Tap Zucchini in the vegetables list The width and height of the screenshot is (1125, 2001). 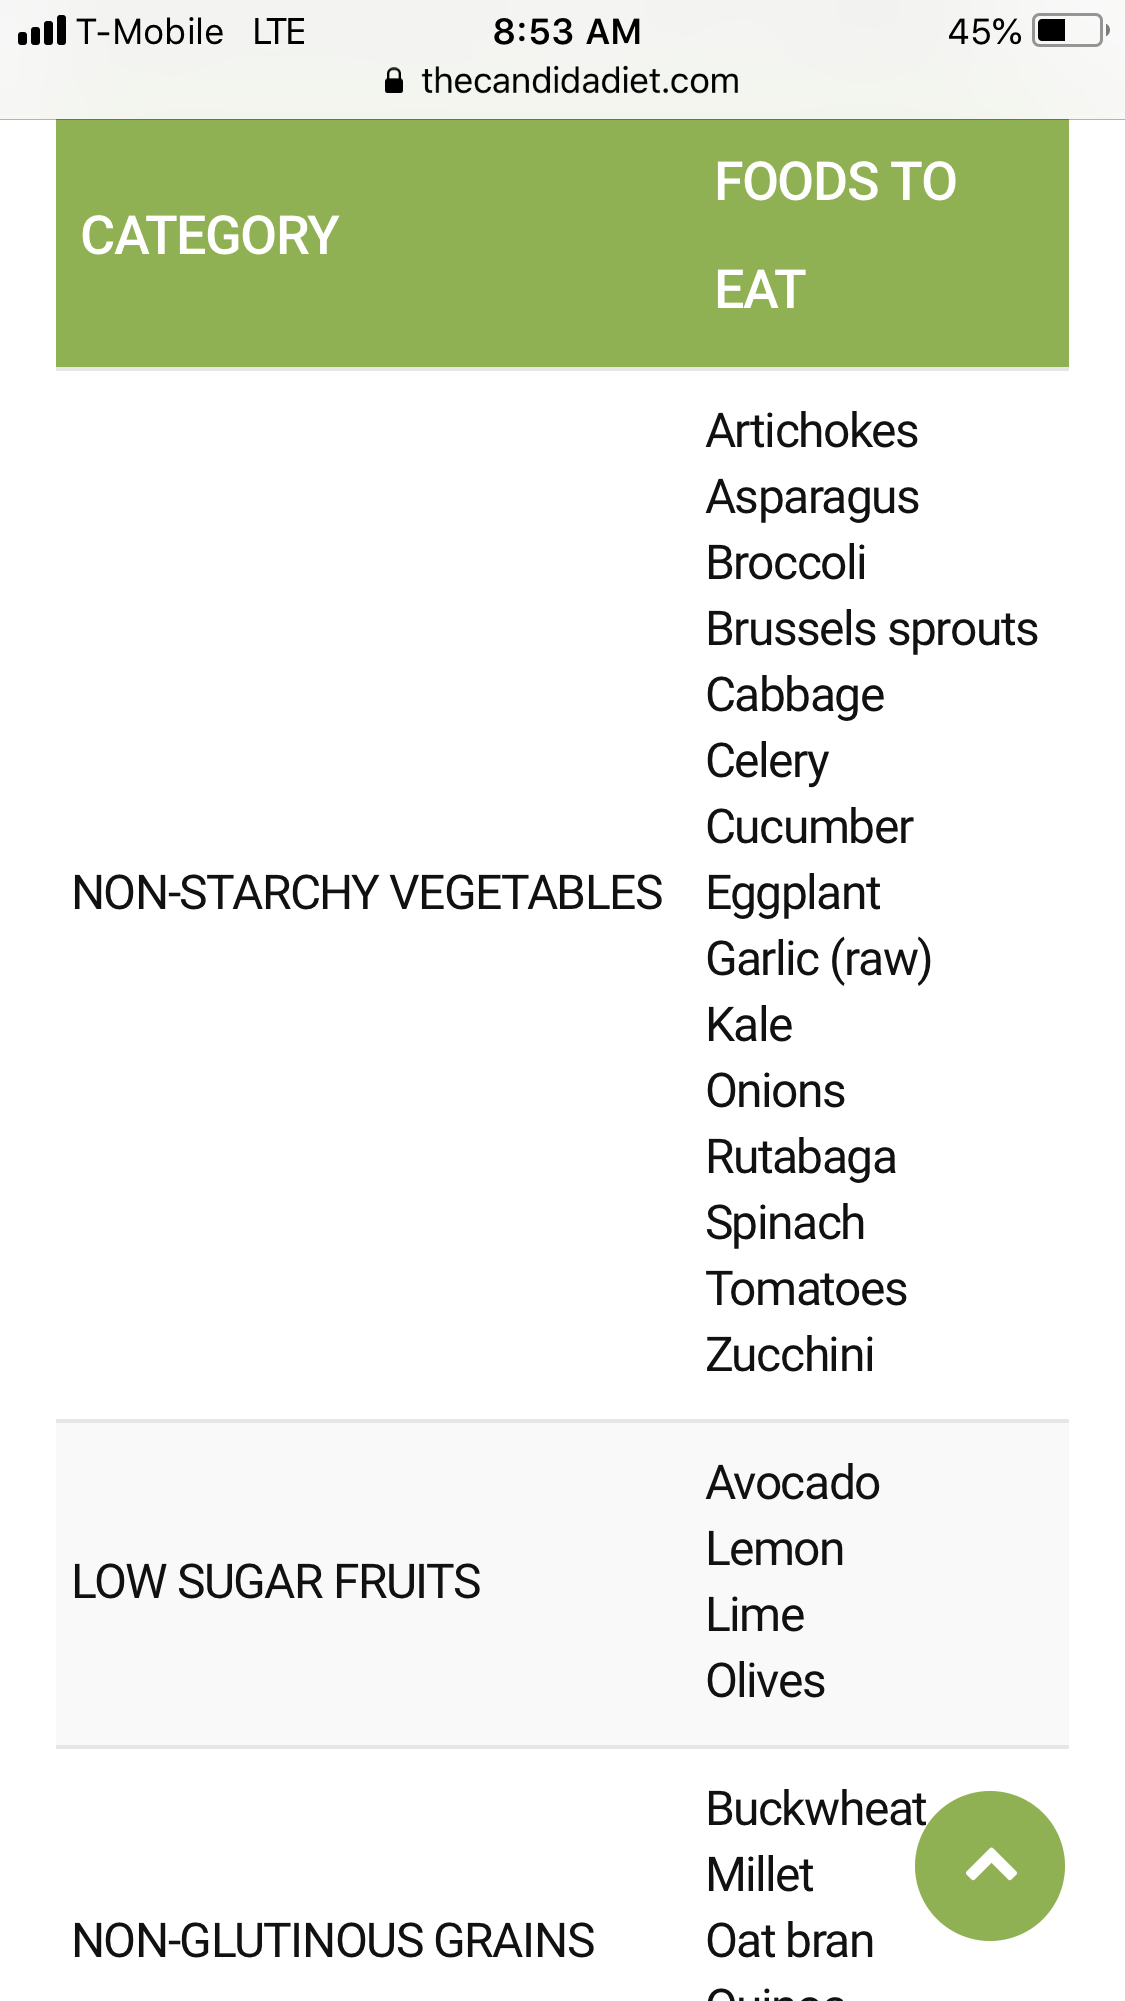tap(790, 1355)
